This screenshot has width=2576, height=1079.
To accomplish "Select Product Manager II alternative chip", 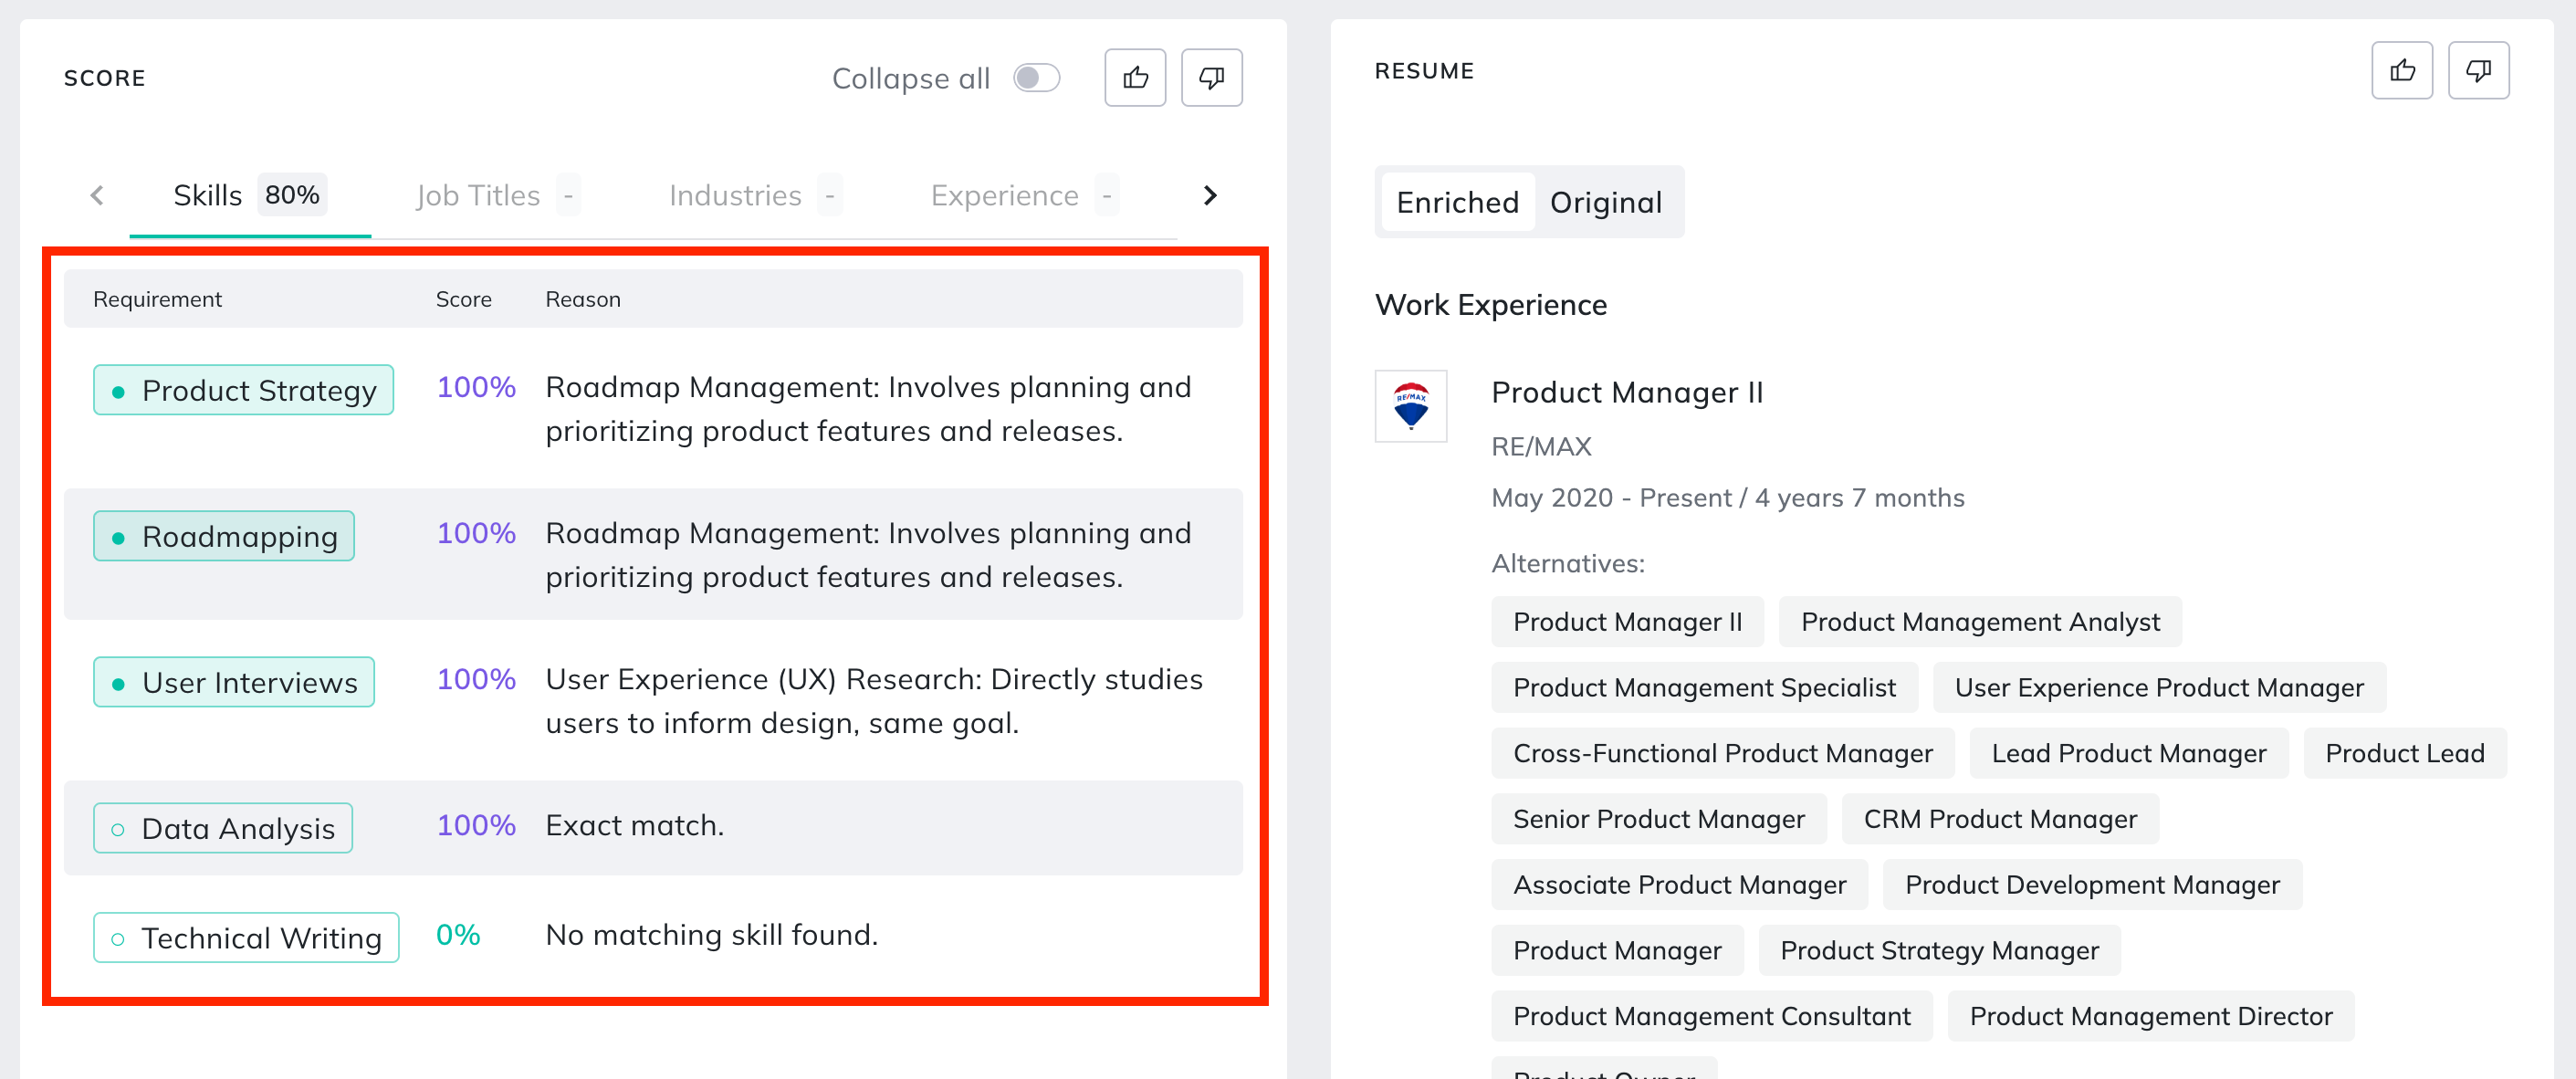I will 1627,622.
